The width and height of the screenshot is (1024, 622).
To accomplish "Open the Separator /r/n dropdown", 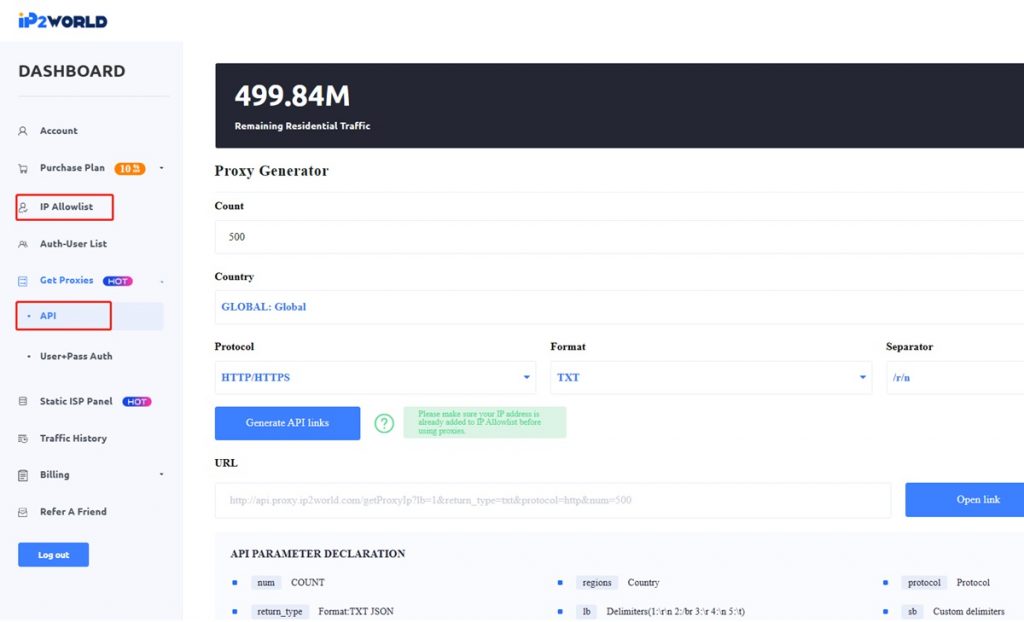I will coord(955,377).
